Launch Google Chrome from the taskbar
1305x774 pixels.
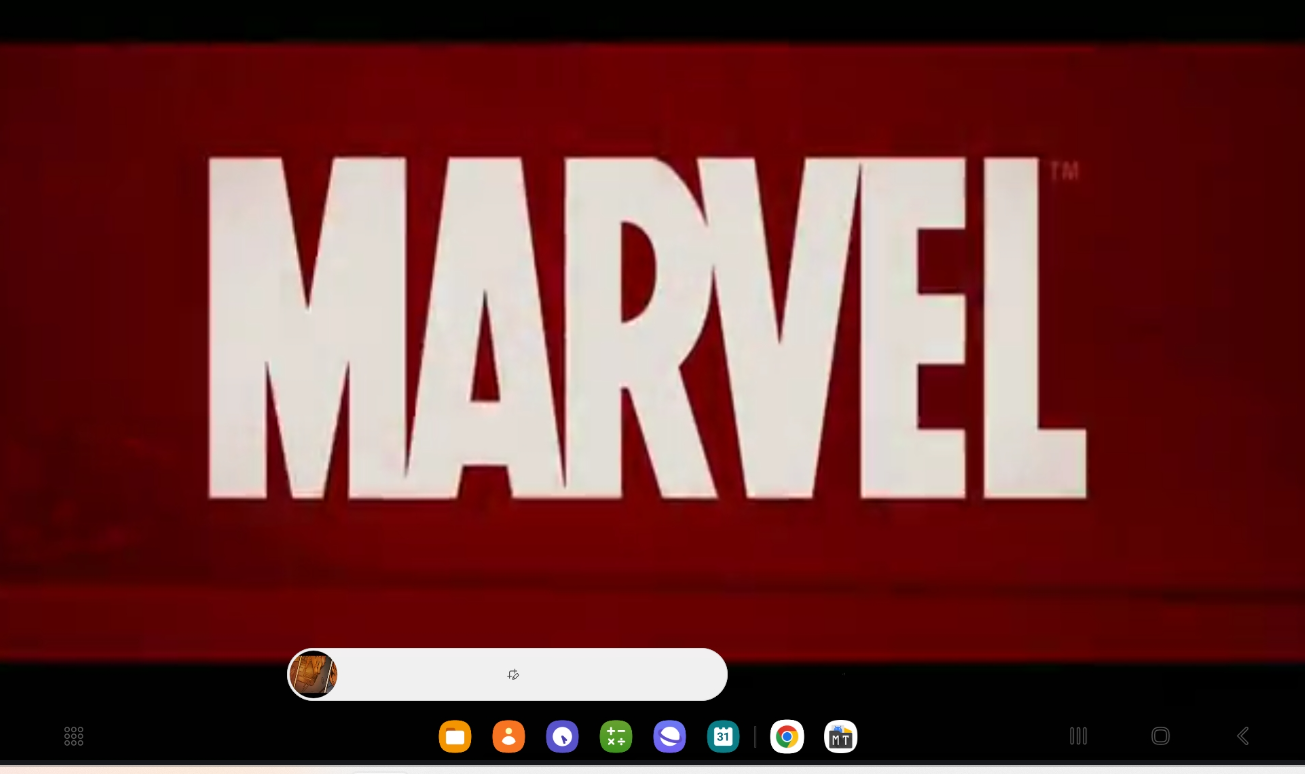[787, 737]
